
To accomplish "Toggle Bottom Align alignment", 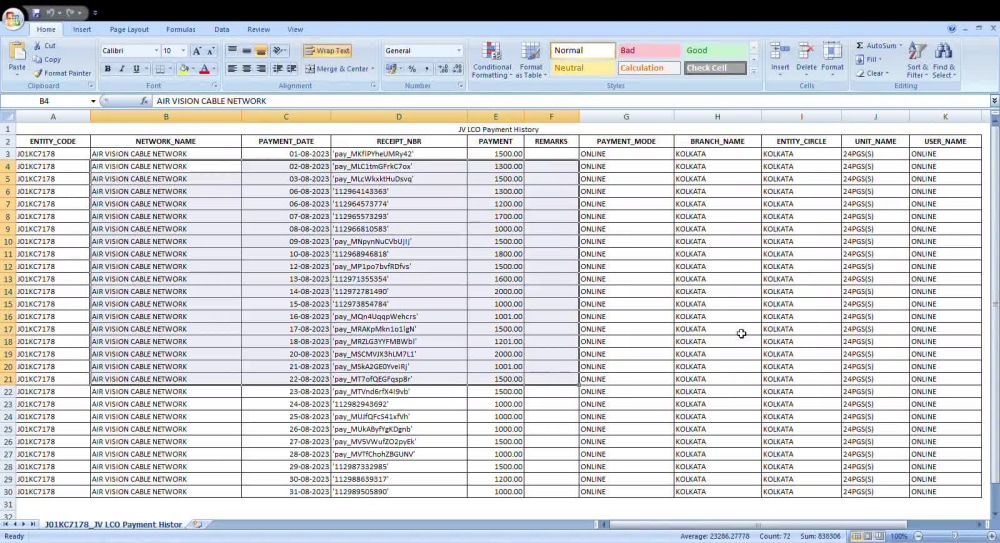I will pos(261,50).
